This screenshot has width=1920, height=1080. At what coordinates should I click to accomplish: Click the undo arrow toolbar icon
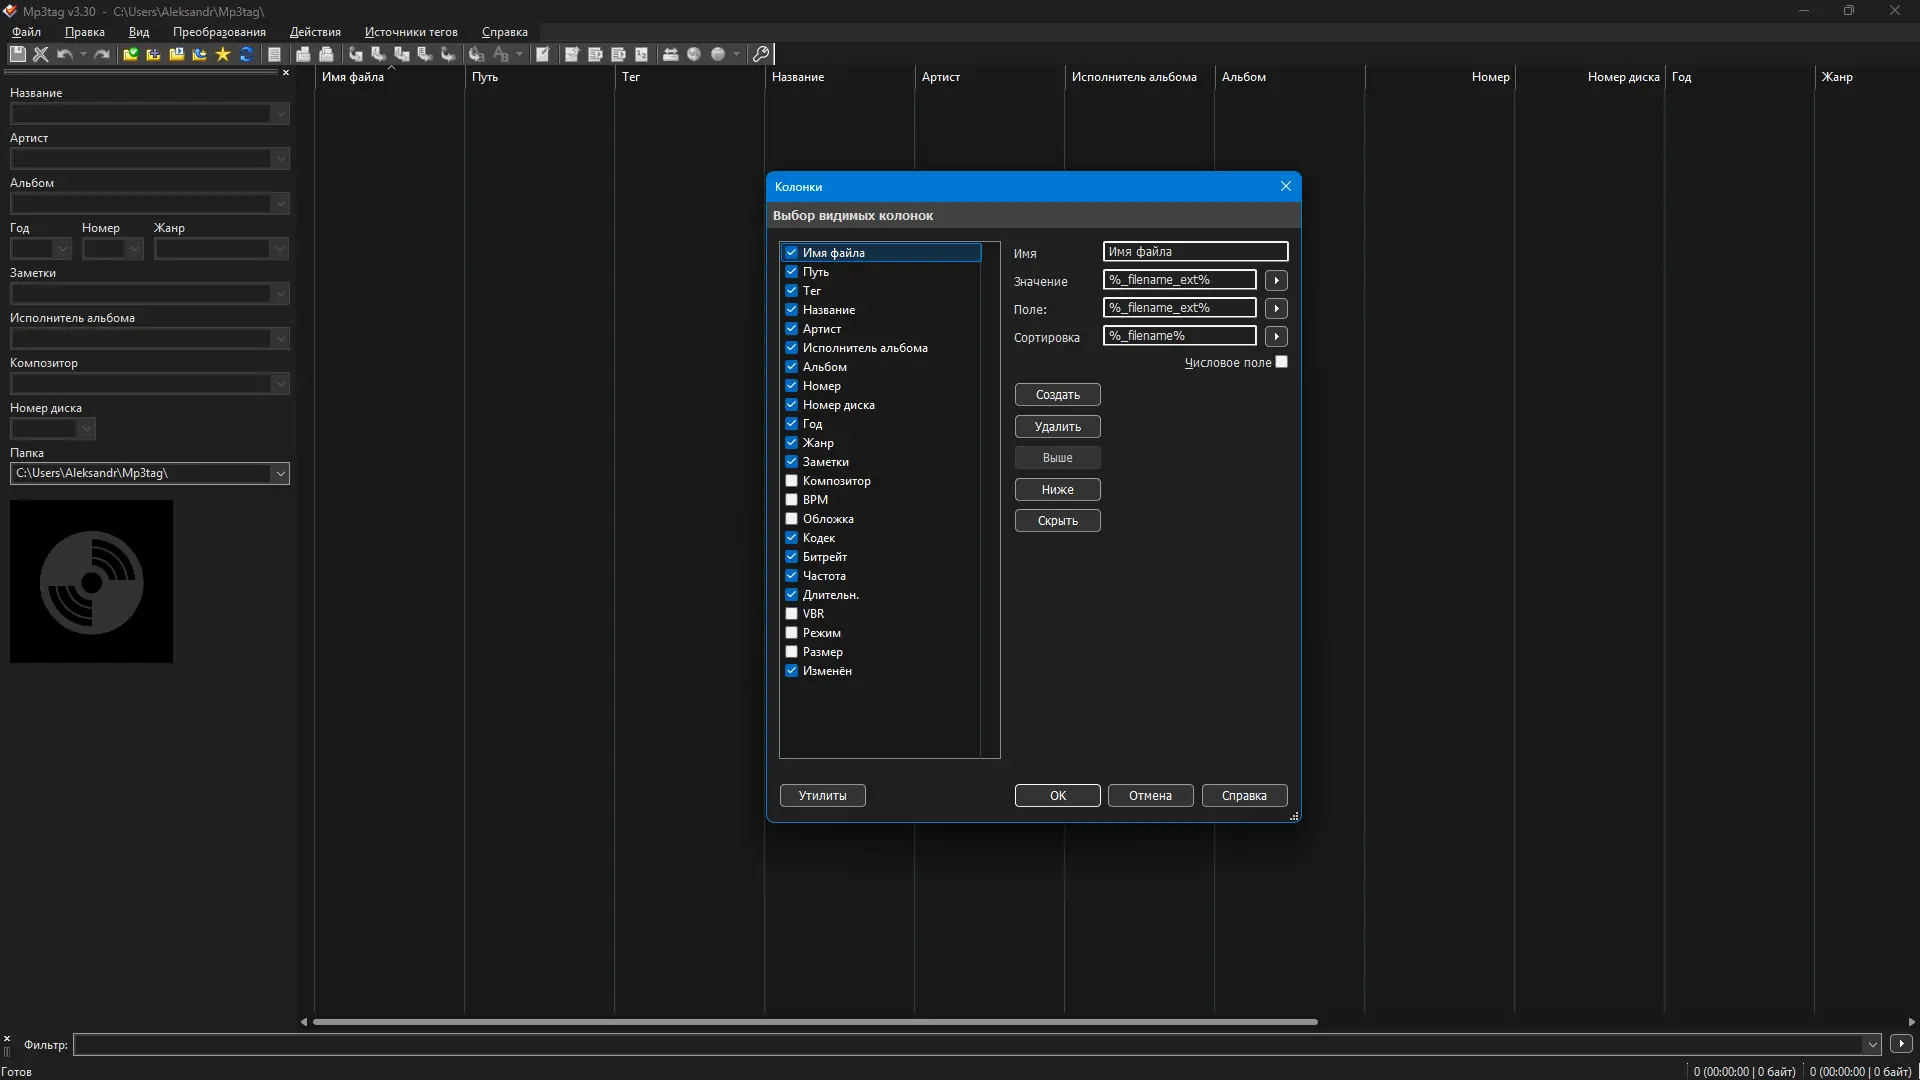(64, 54)
